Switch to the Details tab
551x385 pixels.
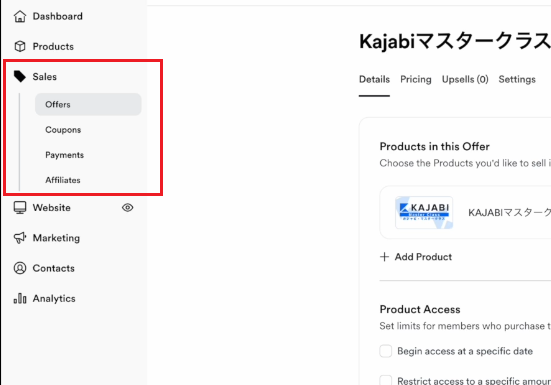(x=374, y=79)
